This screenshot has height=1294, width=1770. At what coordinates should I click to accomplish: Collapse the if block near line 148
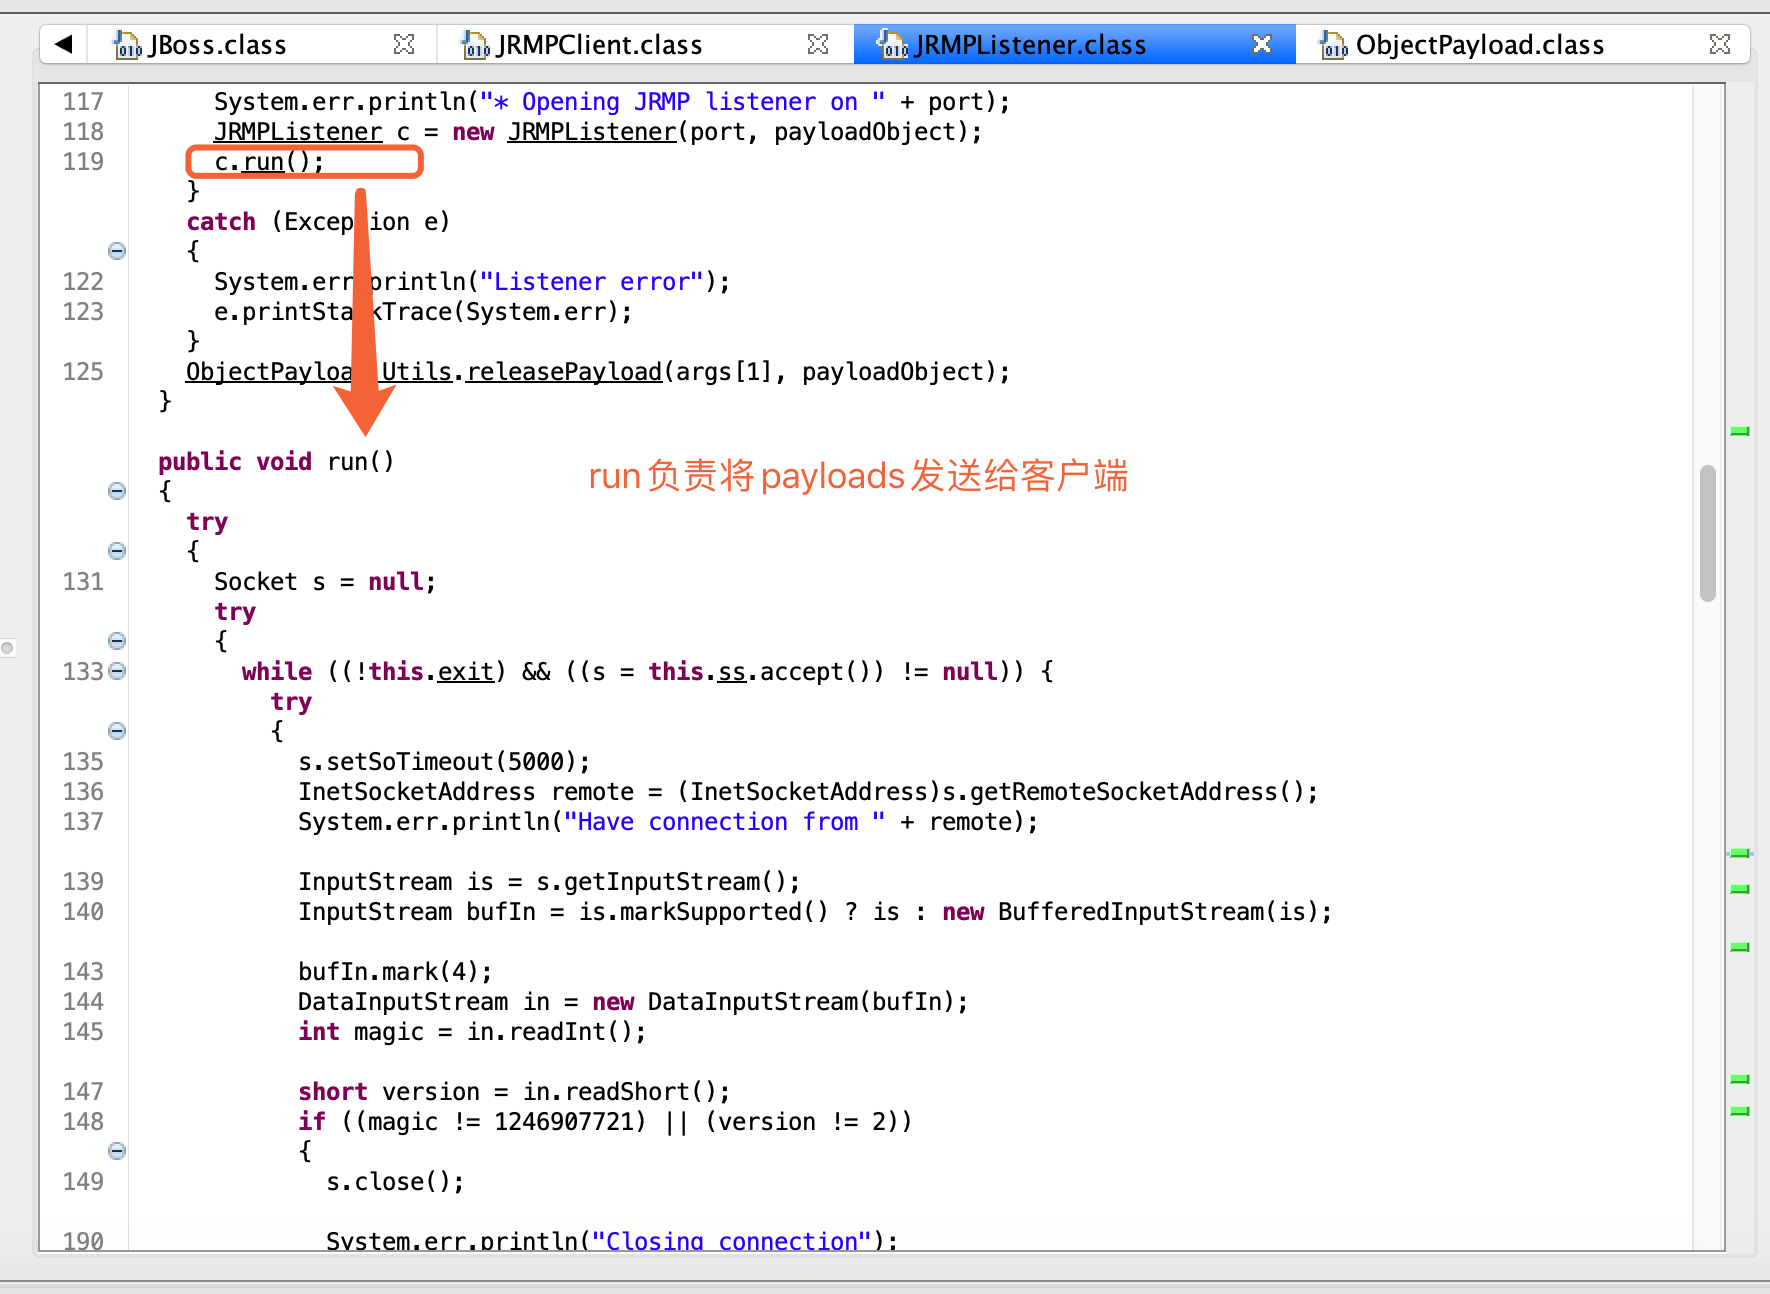point(117,1151)
